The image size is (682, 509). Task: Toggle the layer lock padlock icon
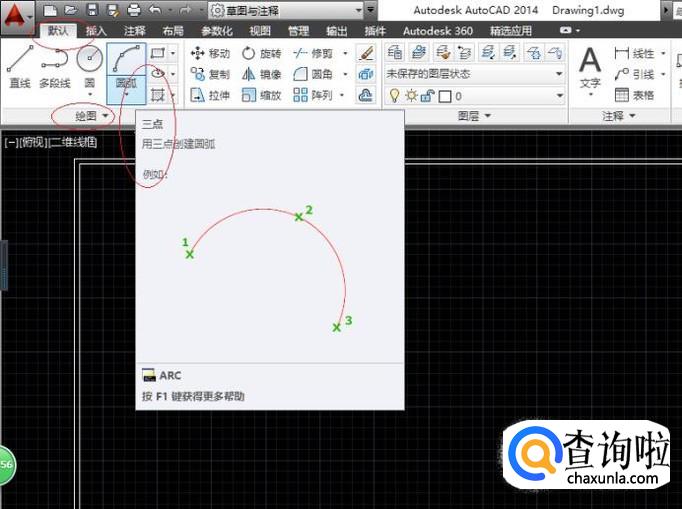pos(427,96)
